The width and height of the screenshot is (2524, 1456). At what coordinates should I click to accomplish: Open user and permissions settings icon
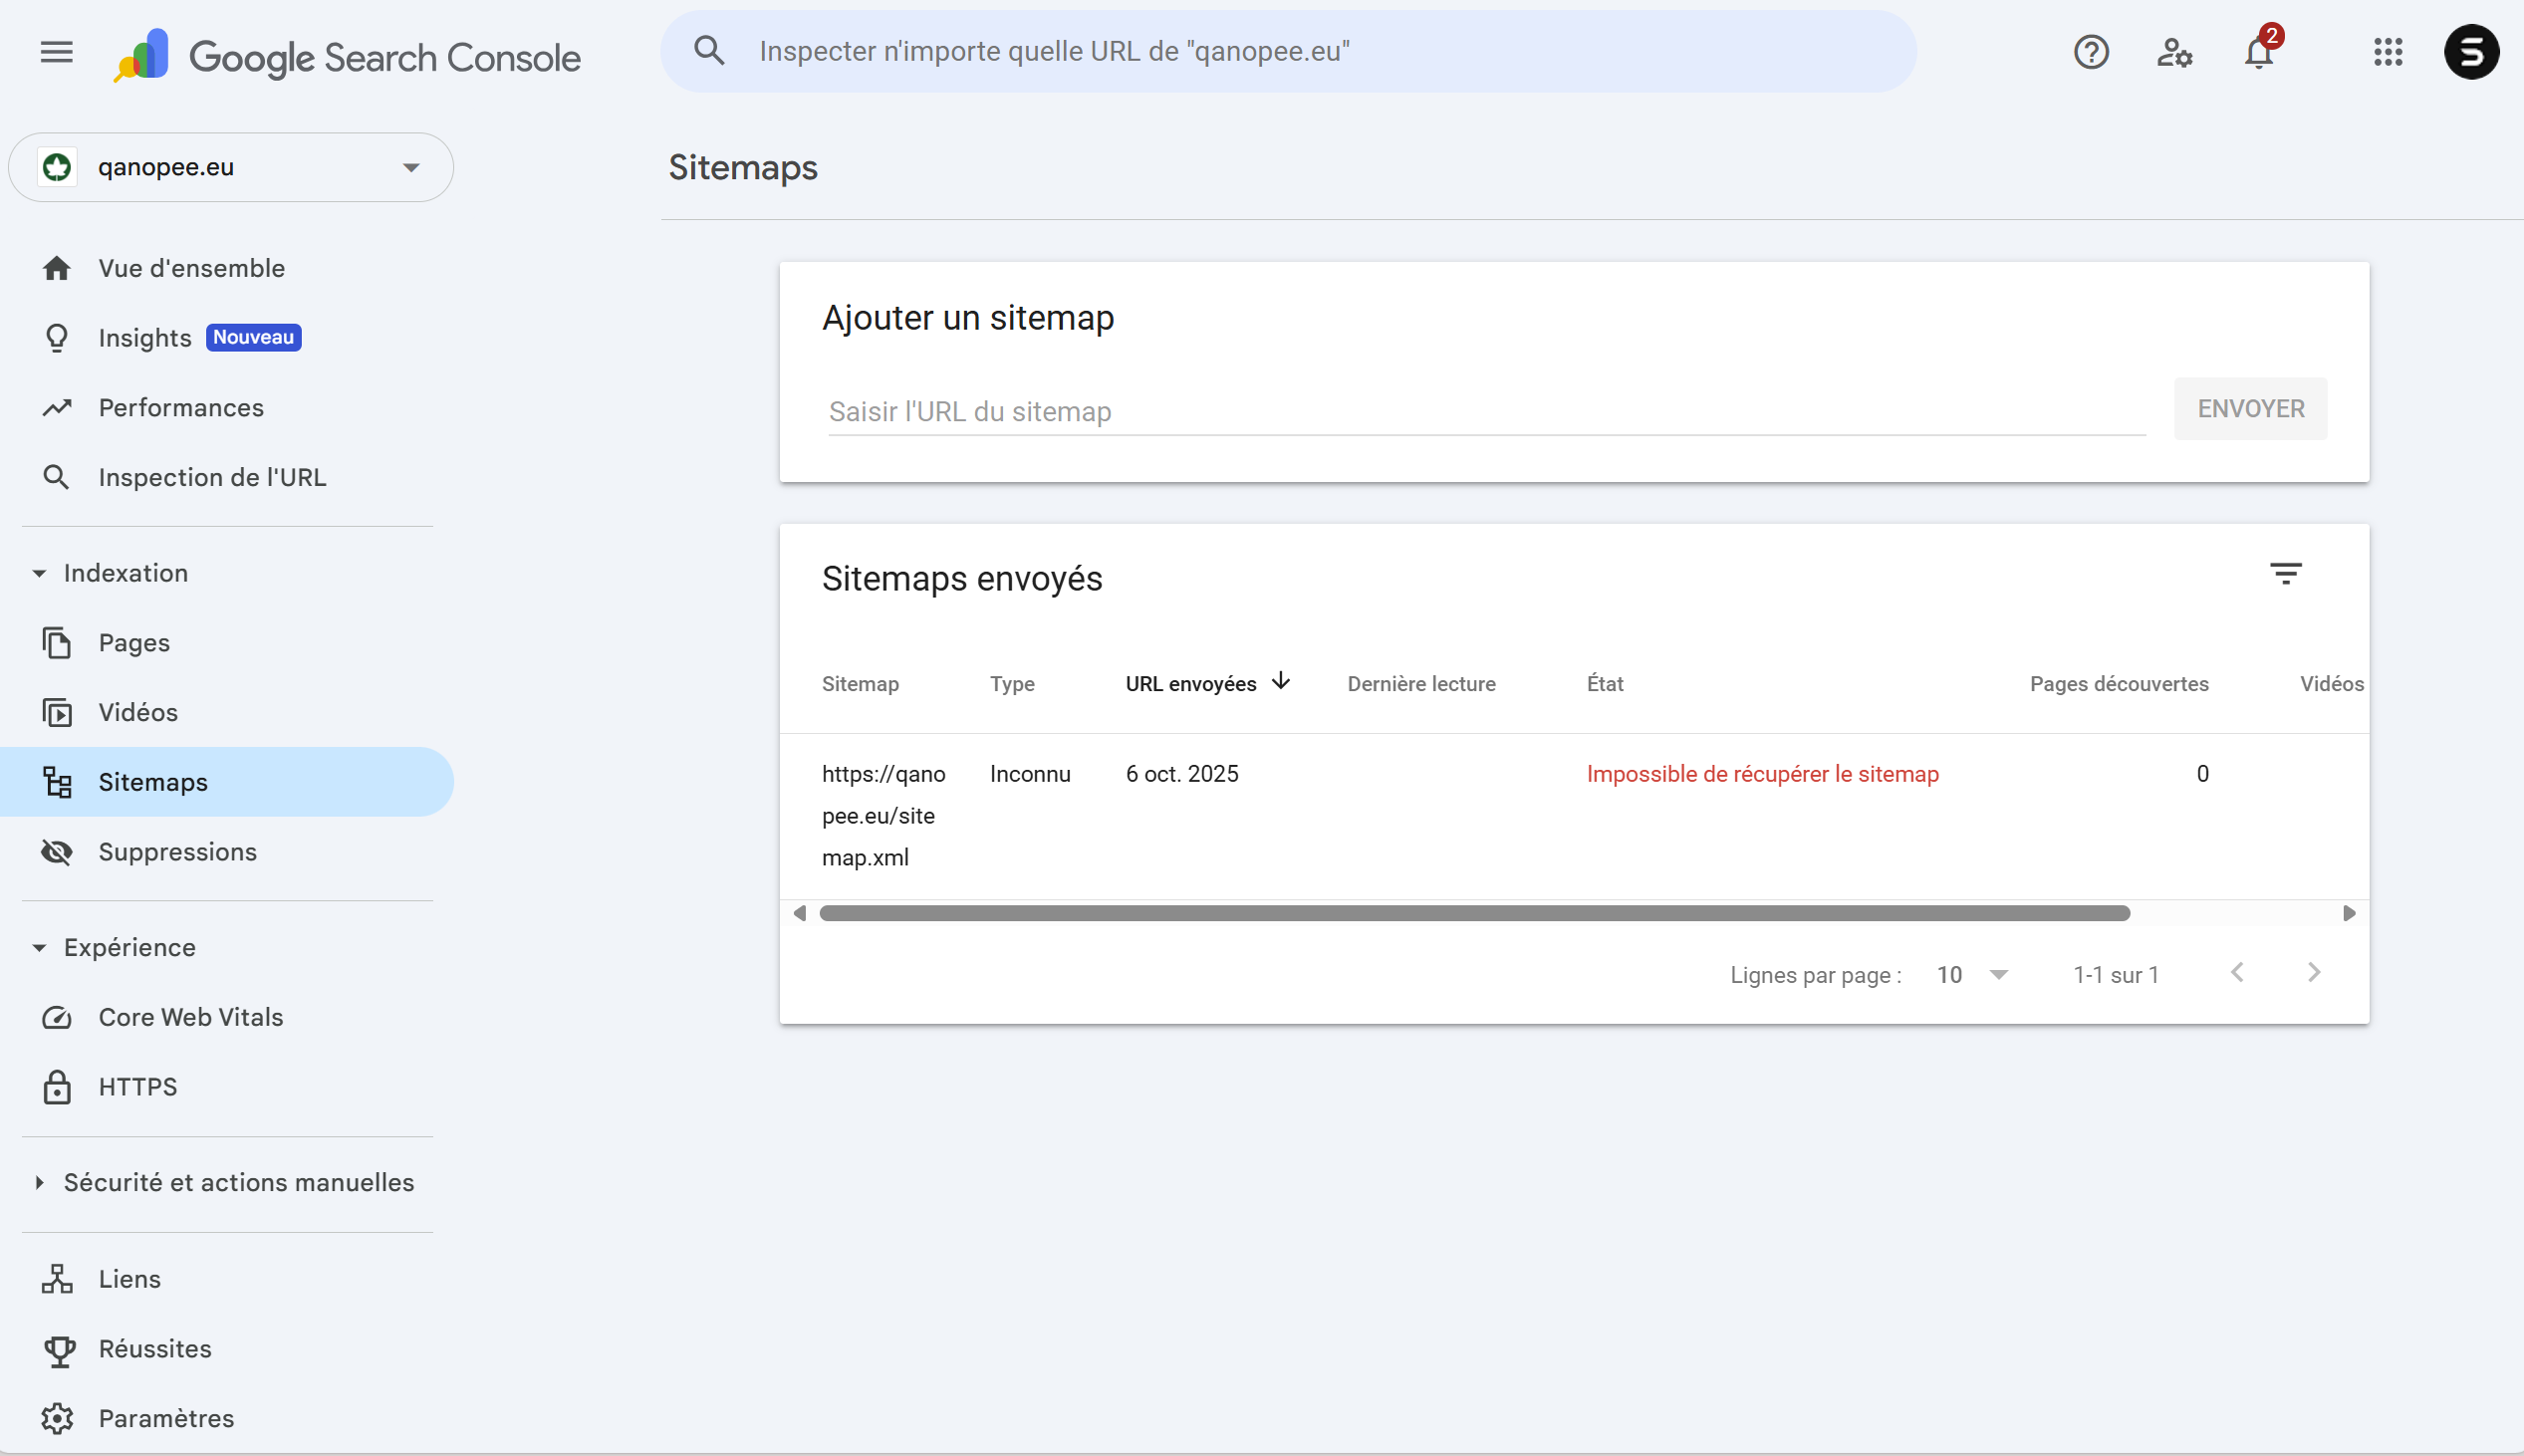(x=2174, y=52)
